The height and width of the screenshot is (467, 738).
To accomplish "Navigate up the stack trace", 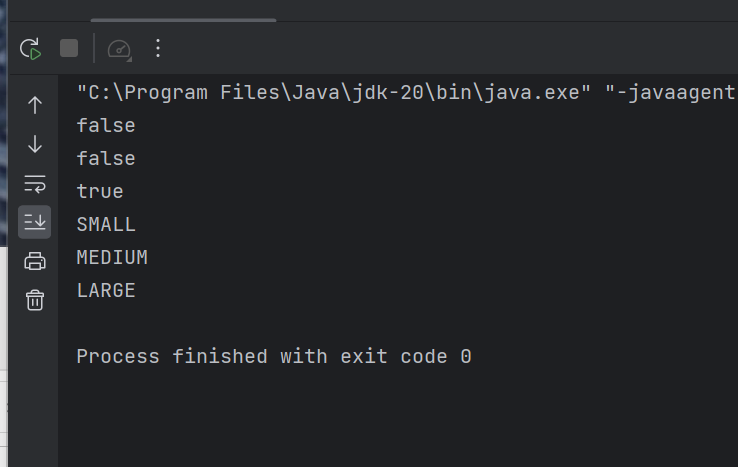I will [35, 104].
